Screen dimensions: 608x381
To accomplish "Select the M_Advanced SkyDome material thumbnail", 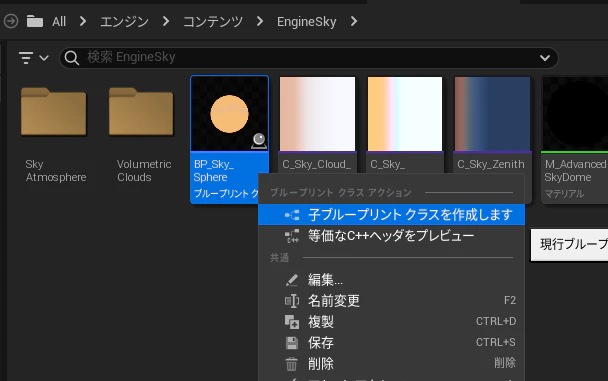I will tap(575, 114).
